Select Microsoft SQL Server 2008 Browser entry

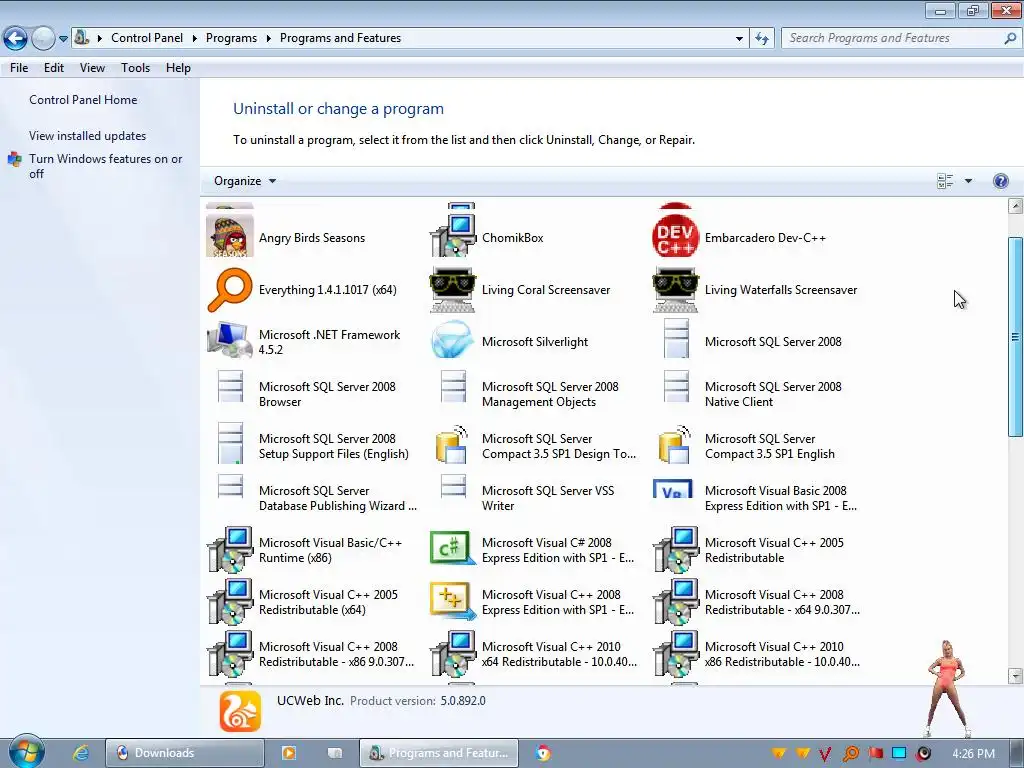(x=311, y=394)
